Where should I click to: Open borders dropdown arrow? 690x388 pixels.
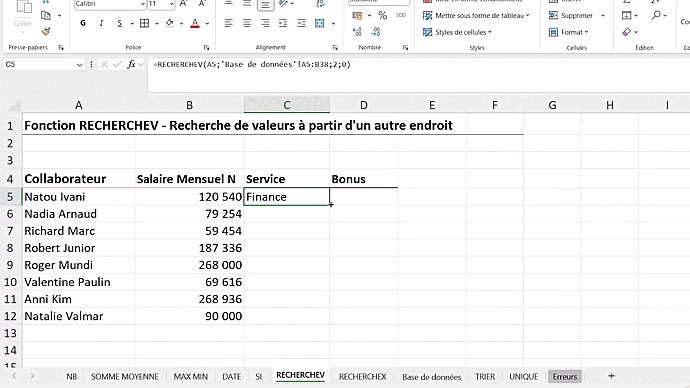coord(156,24)
